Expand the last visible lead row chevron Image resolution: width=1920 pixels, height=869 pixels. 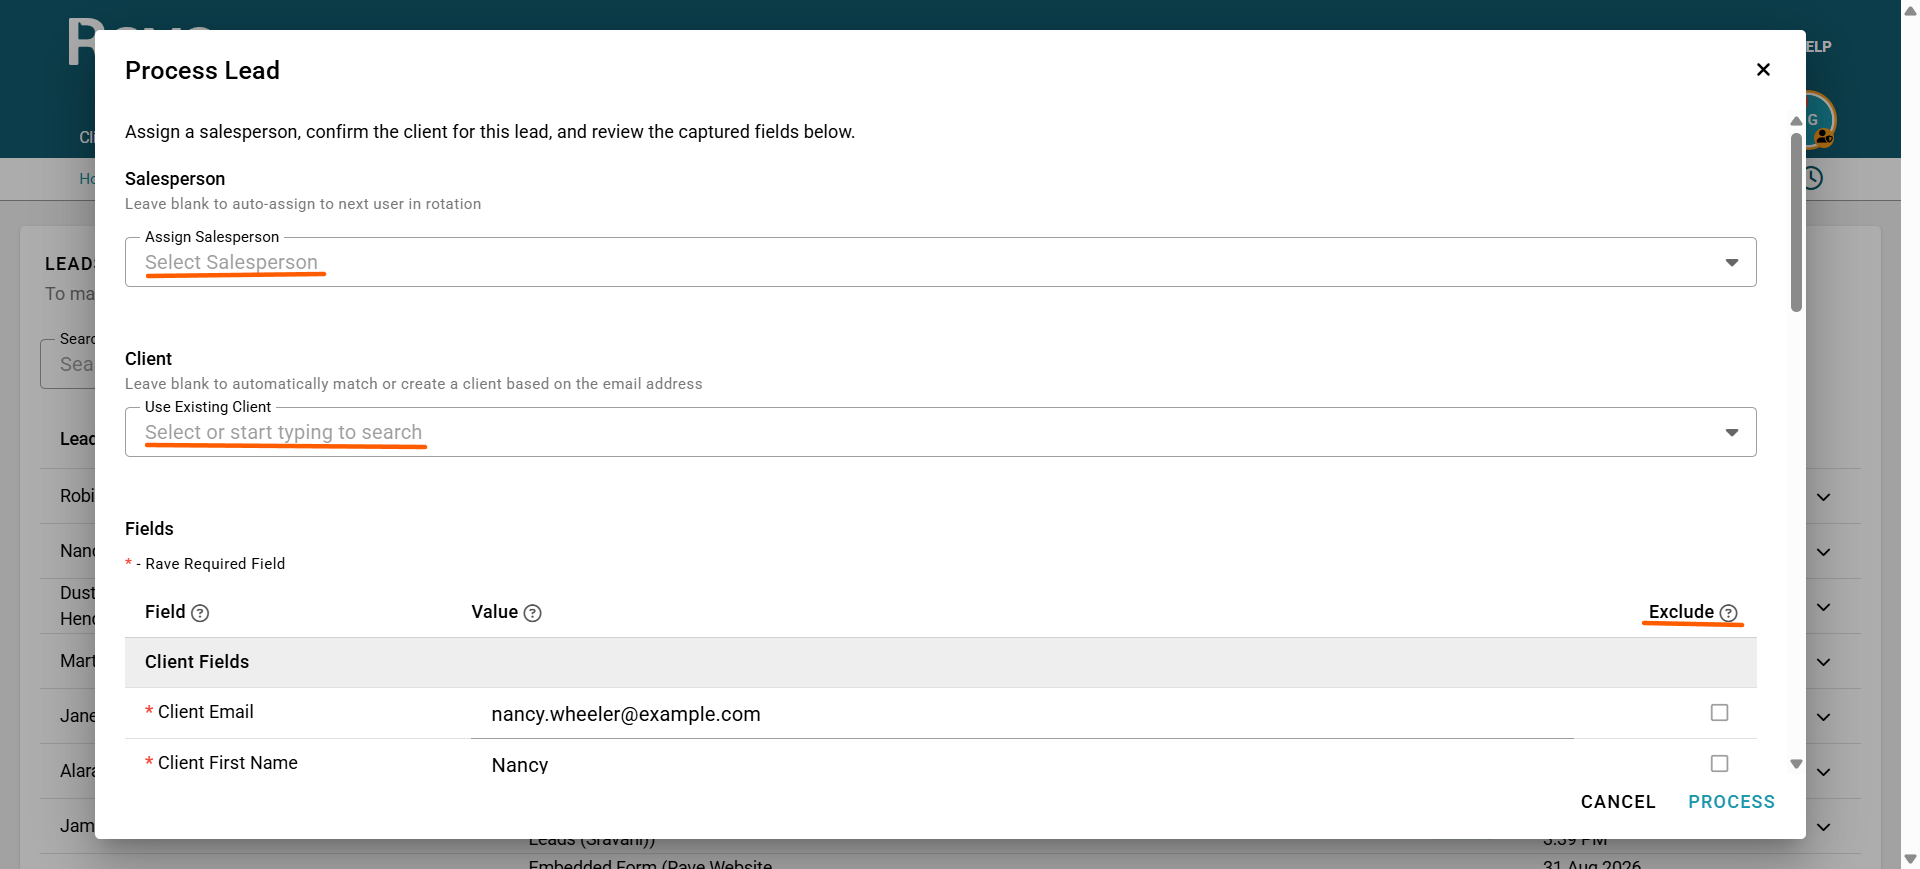pos(1824,827)
